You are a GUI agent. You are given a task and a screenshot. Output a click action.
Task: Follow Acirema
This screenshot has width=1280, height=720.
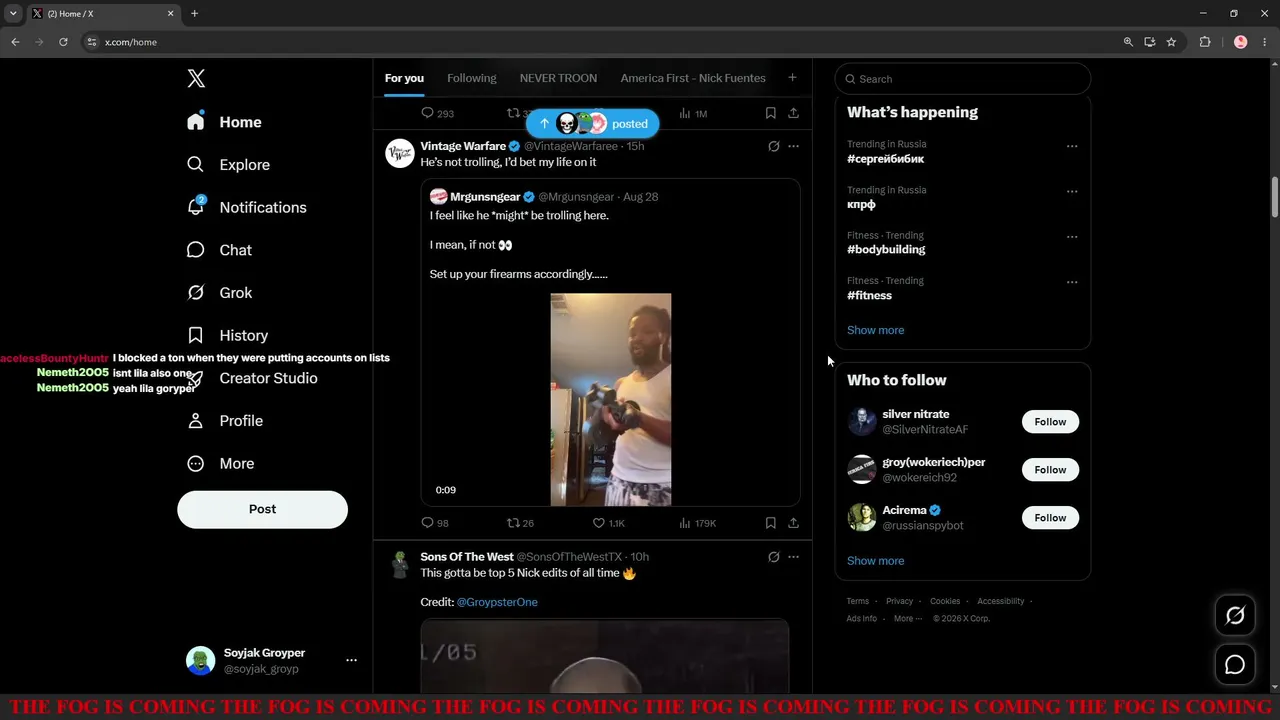[1050, 518]
